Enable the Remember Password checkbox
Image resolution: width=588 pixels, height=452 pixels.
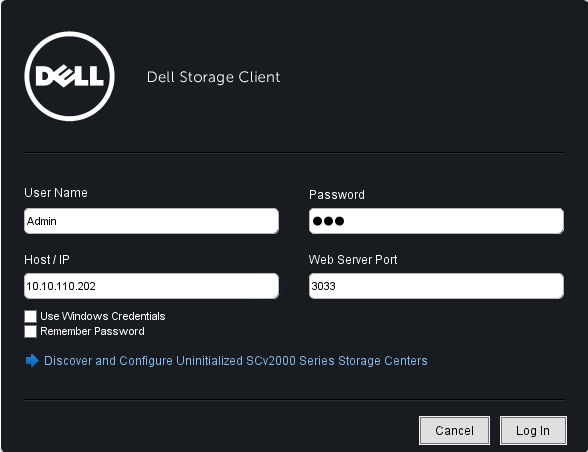[x=30, y=331]
